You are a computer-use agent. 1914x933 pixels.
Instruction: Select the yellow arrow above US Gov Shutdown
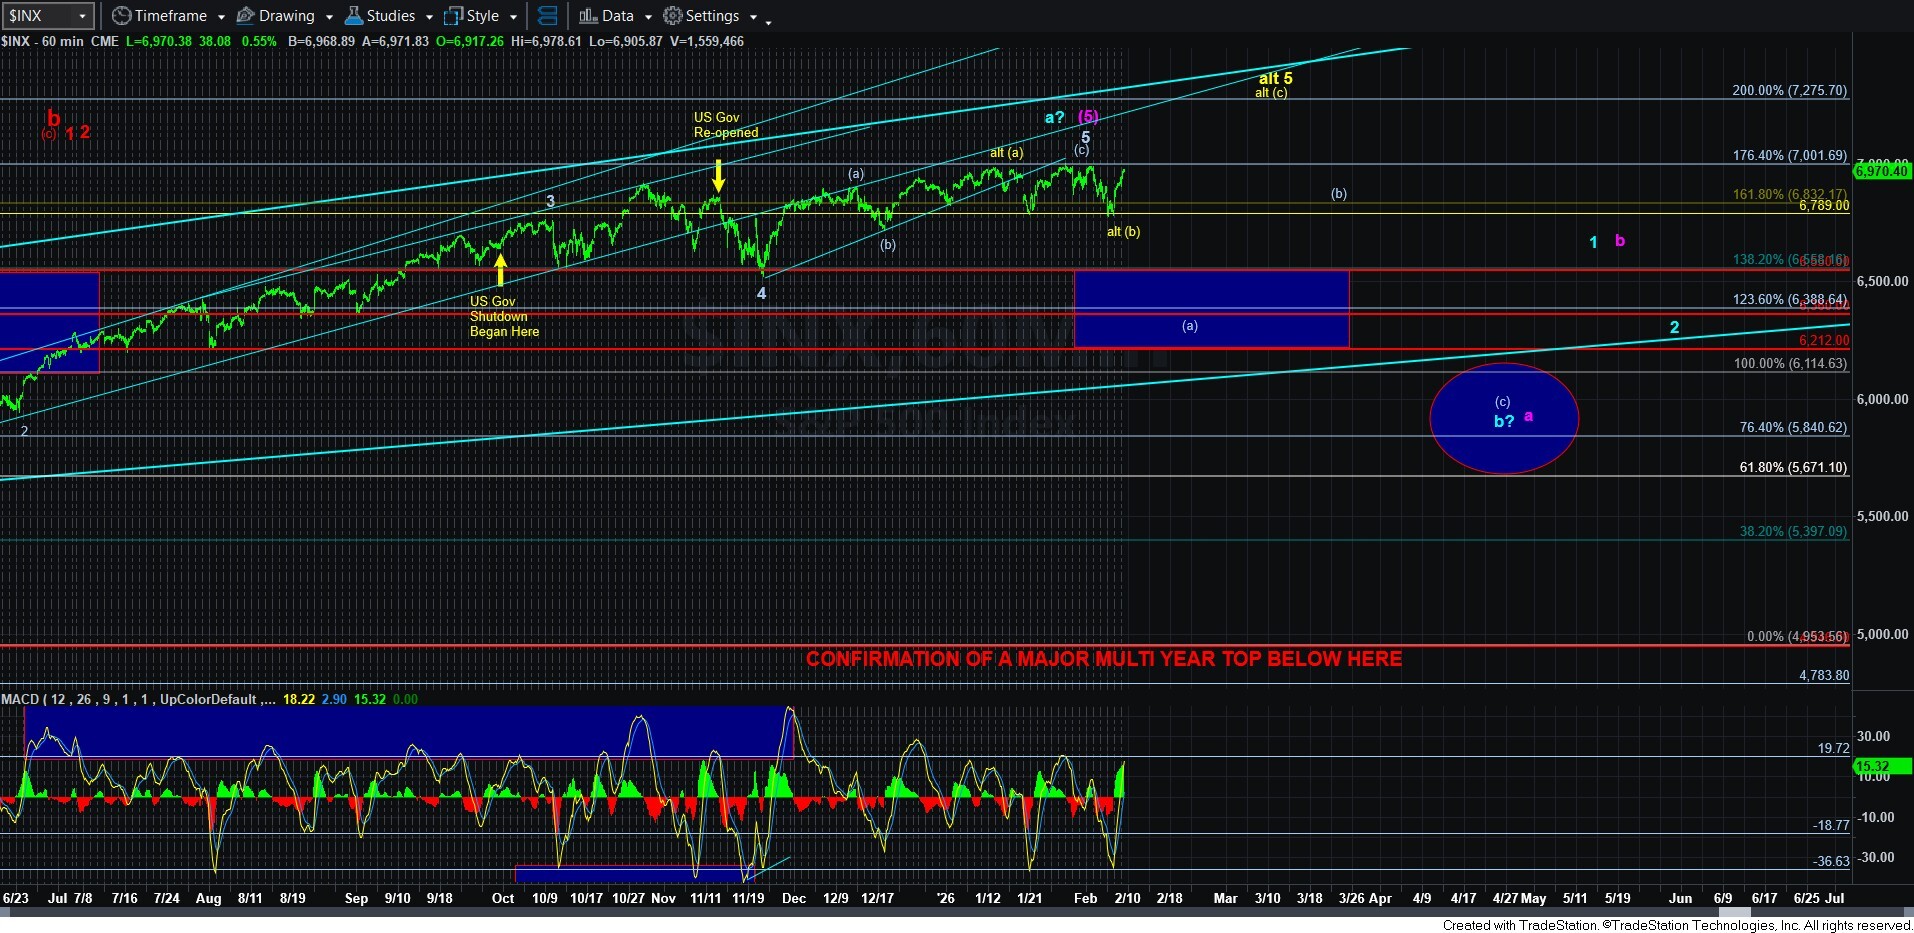click(500, 270)
